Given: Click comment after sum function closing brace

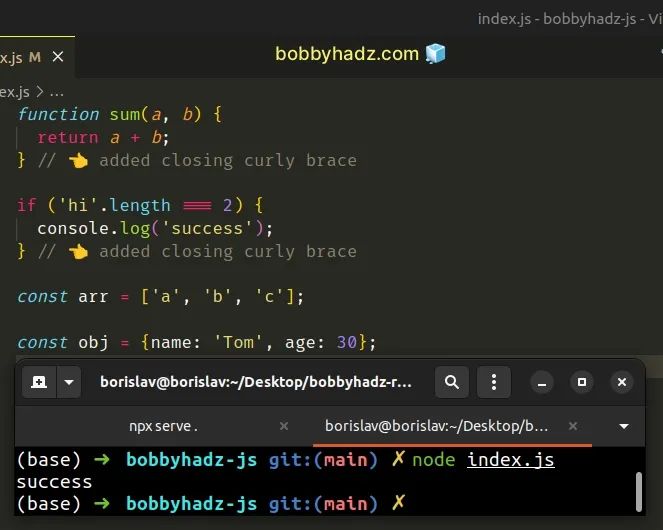Looking at the screenshot, I should pos(197,161).
